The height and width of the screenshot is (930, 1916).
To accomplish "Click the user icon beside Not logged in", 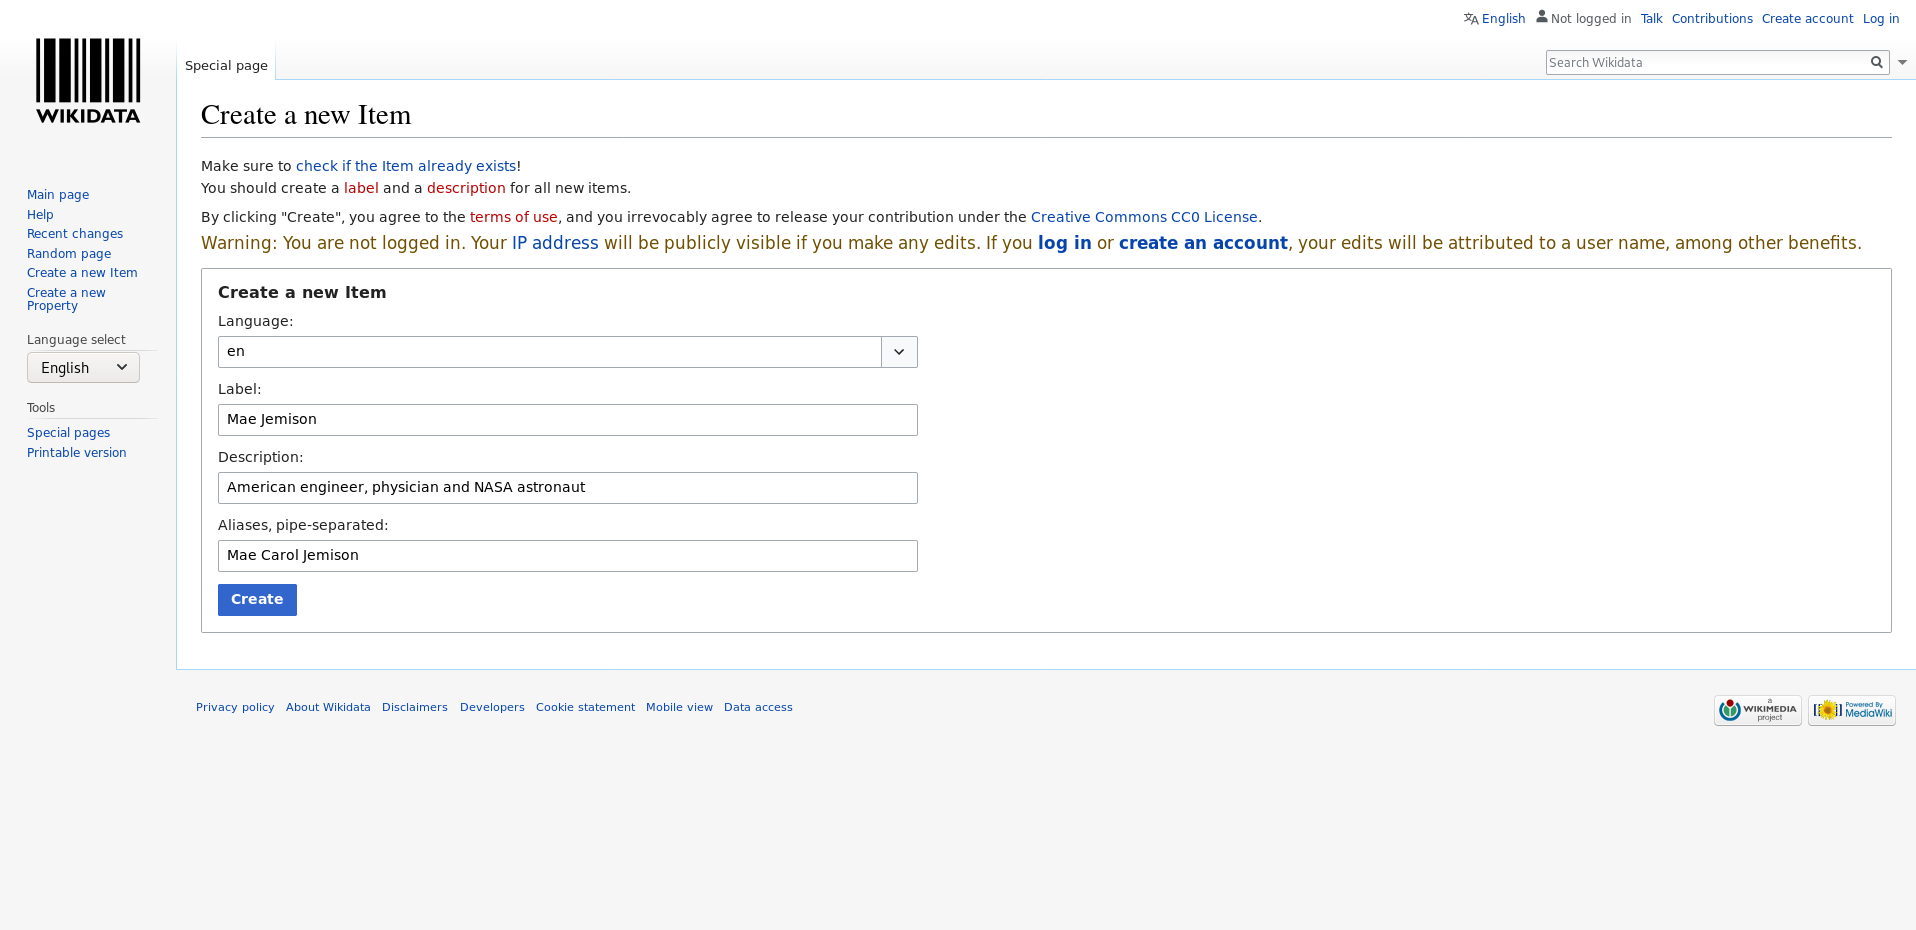I will 1542,17.
